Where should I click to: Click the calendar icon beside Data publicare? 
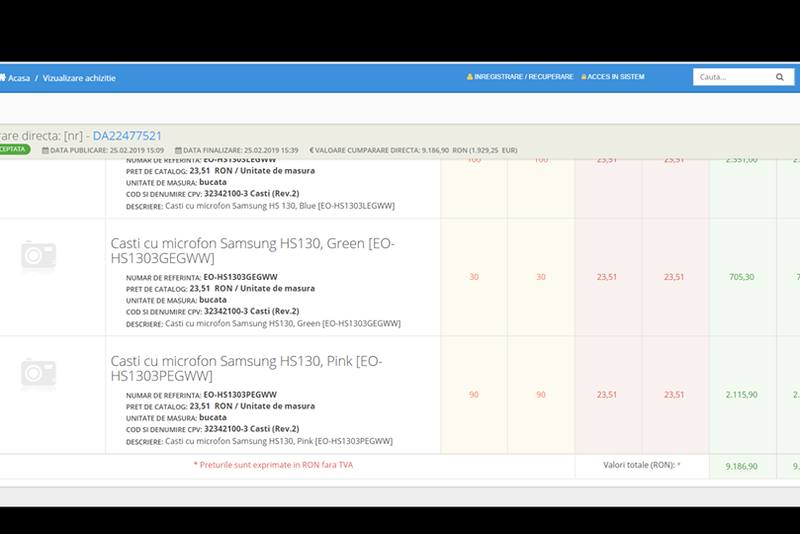[45, 150]
